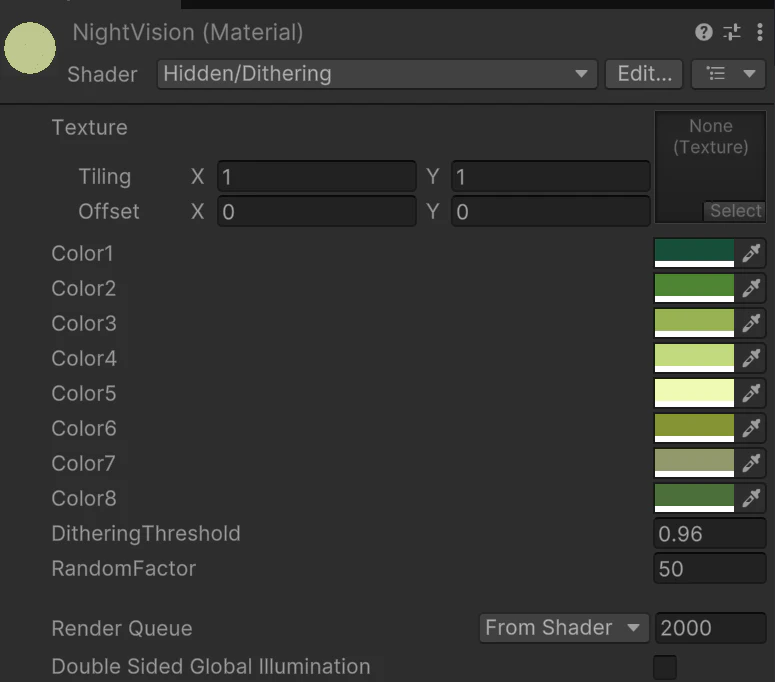Click the Offset Y input field
Screen dimensions: 775x682
pyautogui.click(x=551, y=212)
